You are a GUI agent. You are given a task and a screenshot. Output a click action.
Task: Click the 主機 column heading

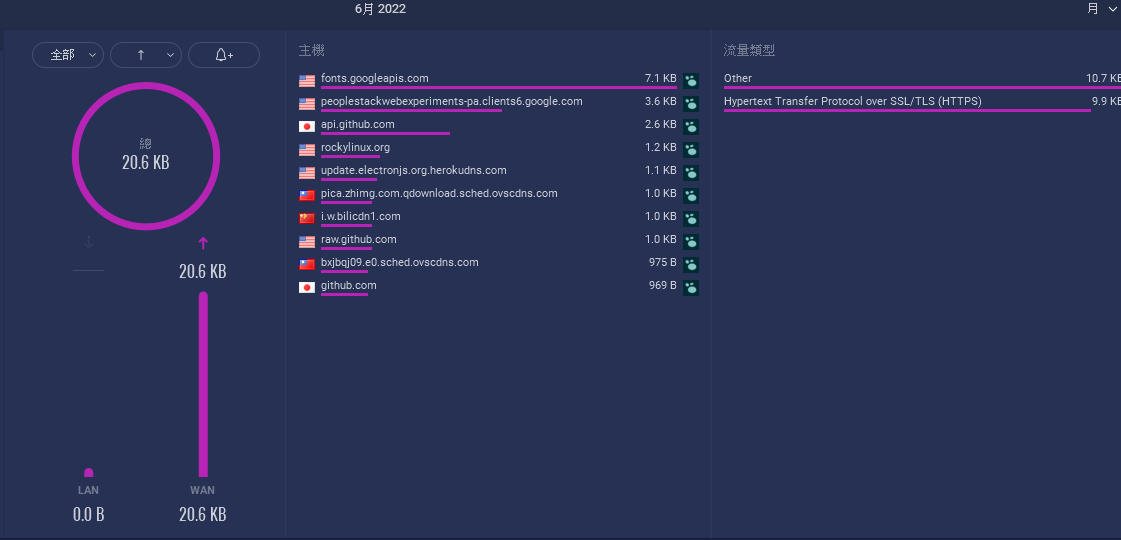click(312, 50)
